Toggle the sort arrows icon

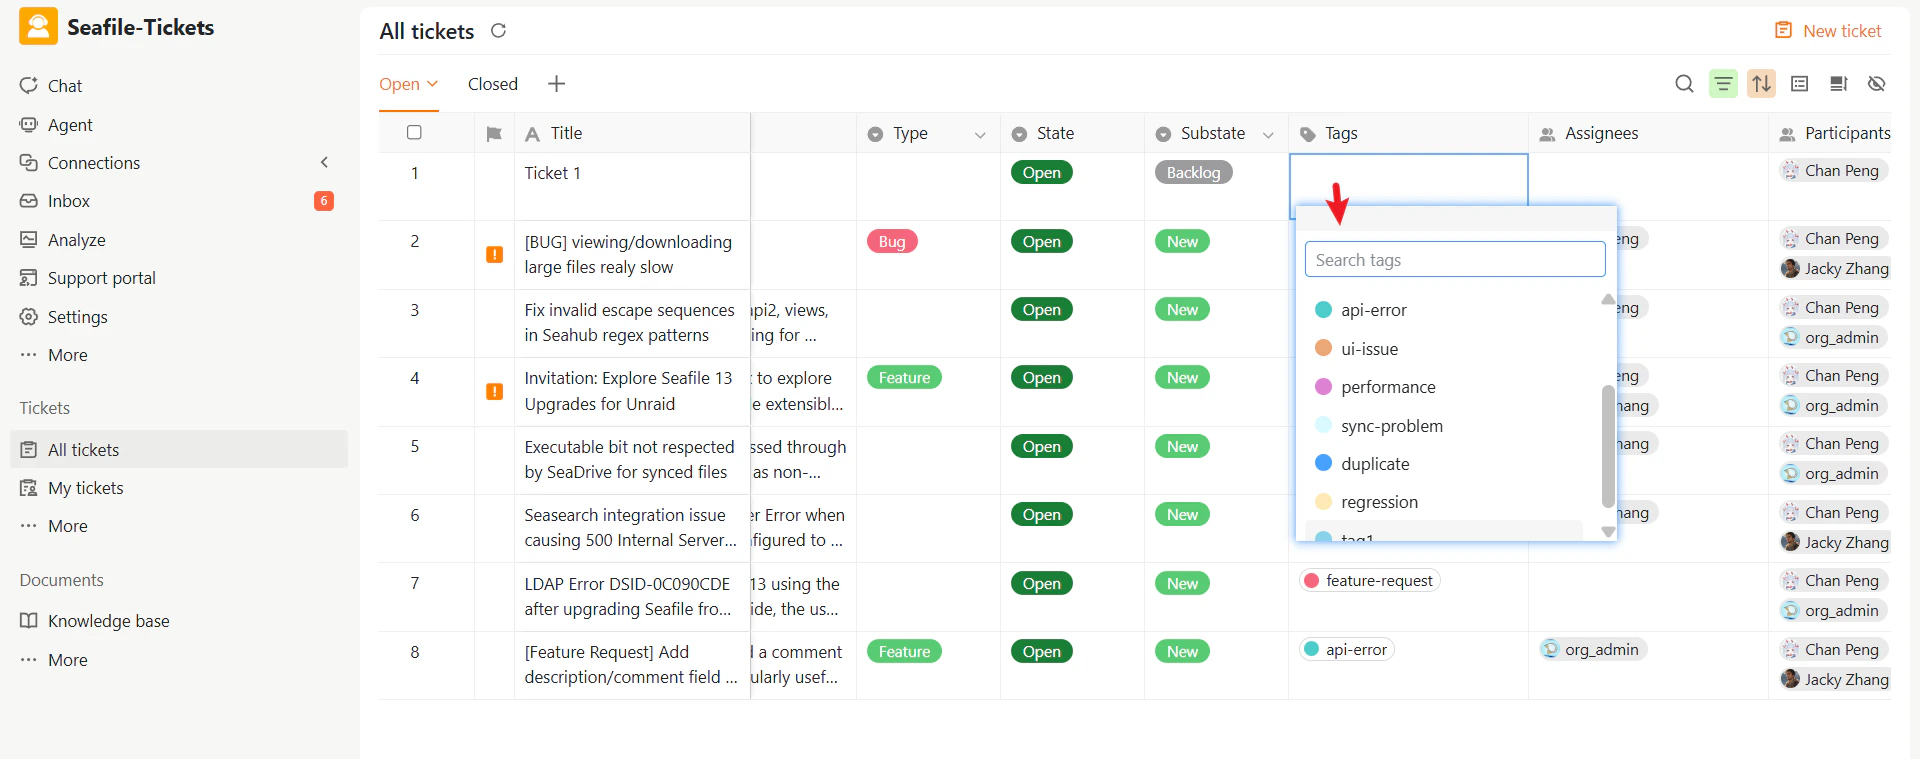click(1762, 84)
